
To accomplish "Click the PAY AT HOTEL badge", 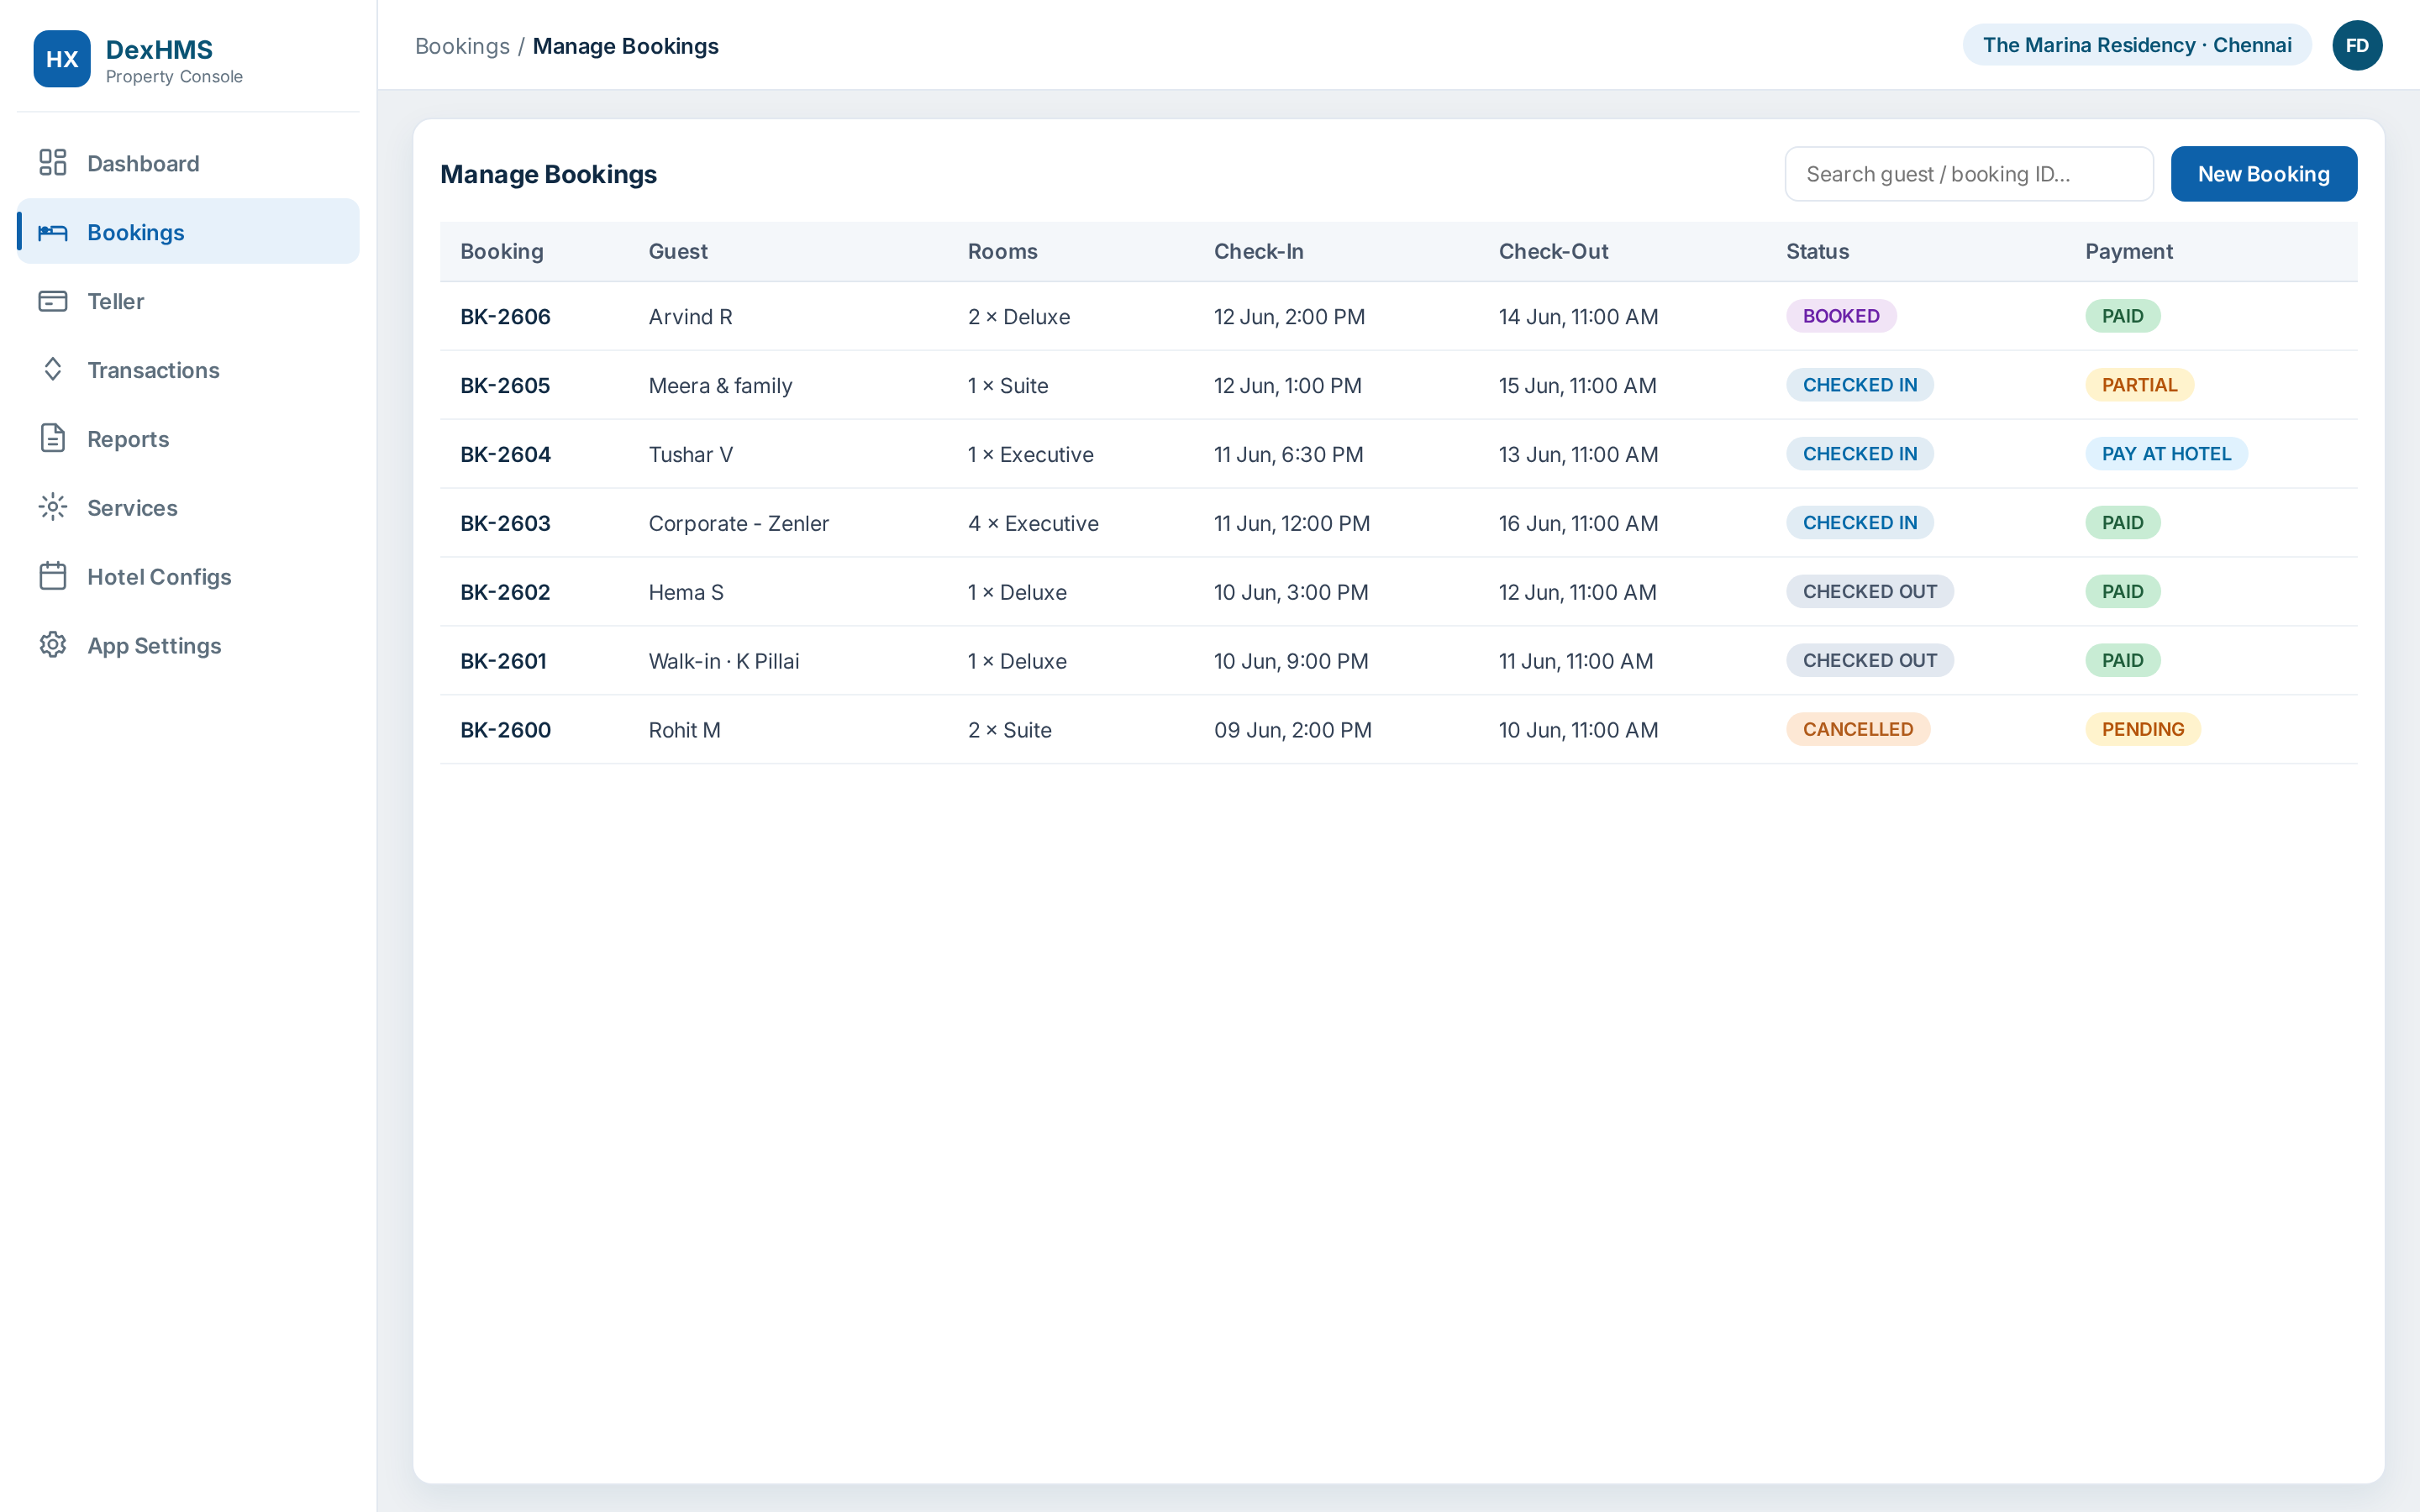I will pos(2166,454).
